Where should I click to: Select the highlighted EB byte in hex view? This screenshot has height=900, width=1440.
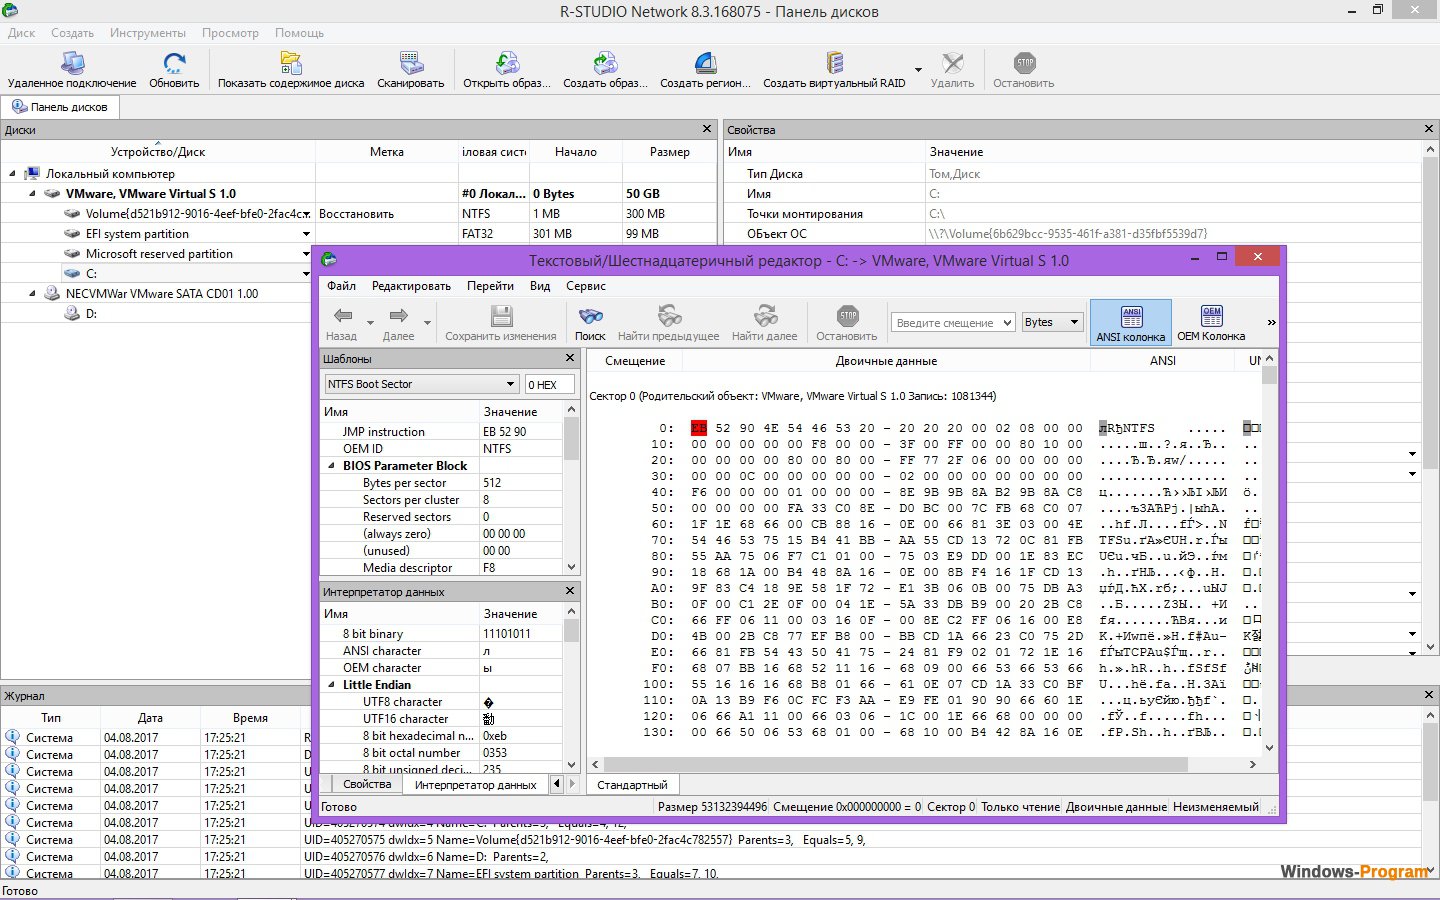(699, 428)
